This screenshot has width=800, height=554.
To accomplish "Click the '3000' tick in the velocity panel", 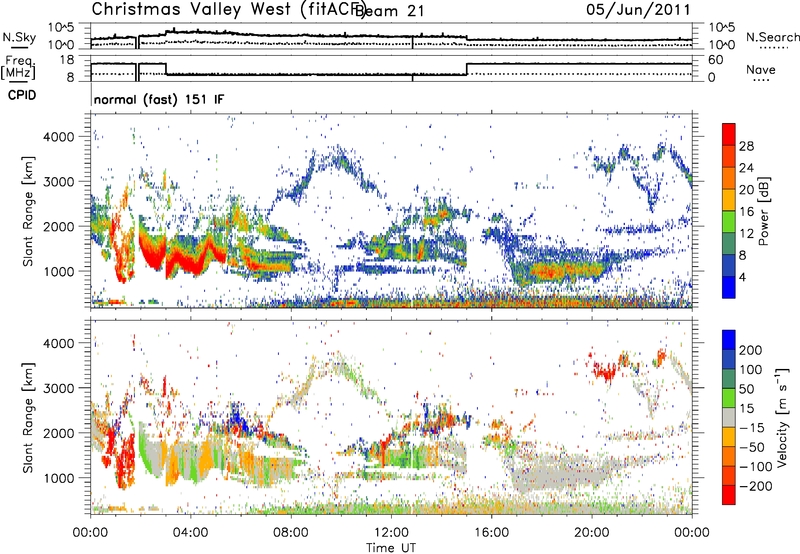I will tap(58, 388).
